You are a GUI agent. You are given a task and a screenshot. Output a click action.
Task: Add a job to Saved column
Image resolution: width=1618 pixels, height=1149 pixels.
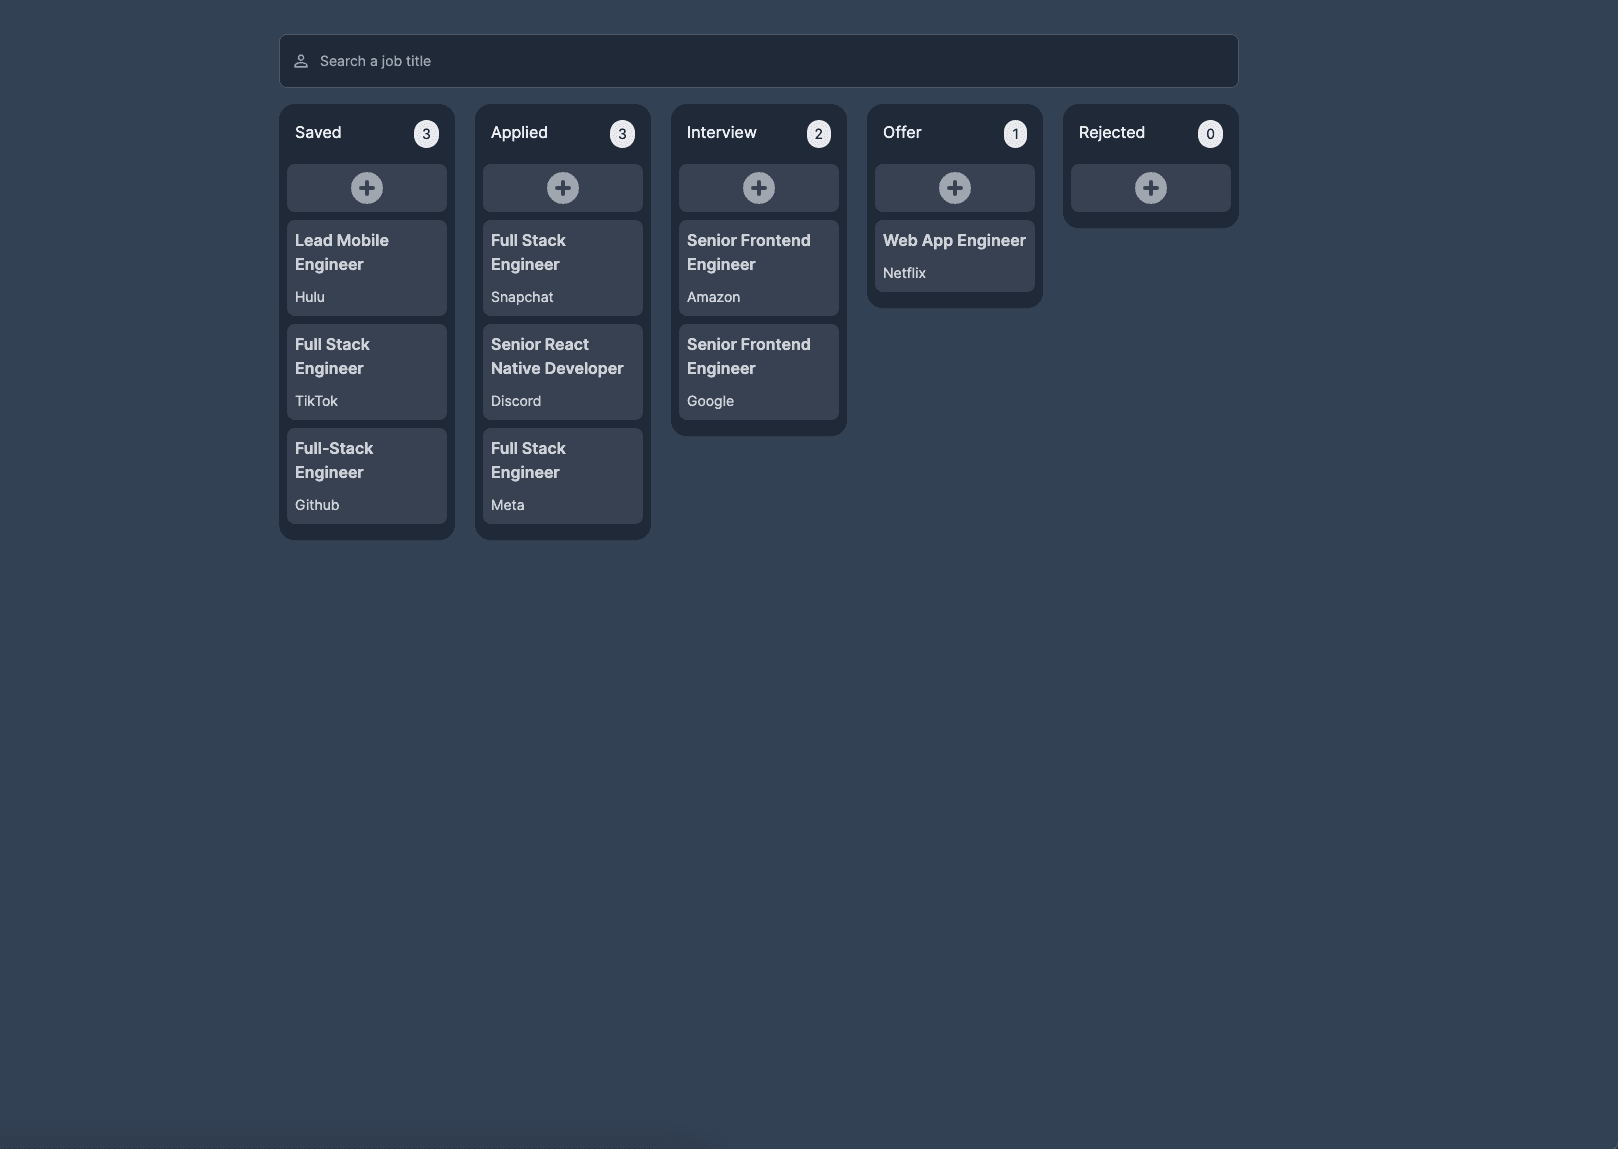pos(367,188)
